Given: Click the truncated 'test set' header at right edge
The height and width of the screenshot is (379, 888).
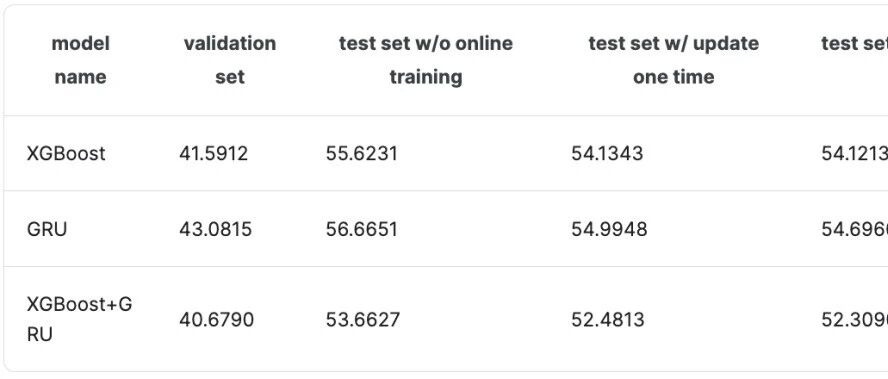Looking at the screenshot, I should [855, 44].
